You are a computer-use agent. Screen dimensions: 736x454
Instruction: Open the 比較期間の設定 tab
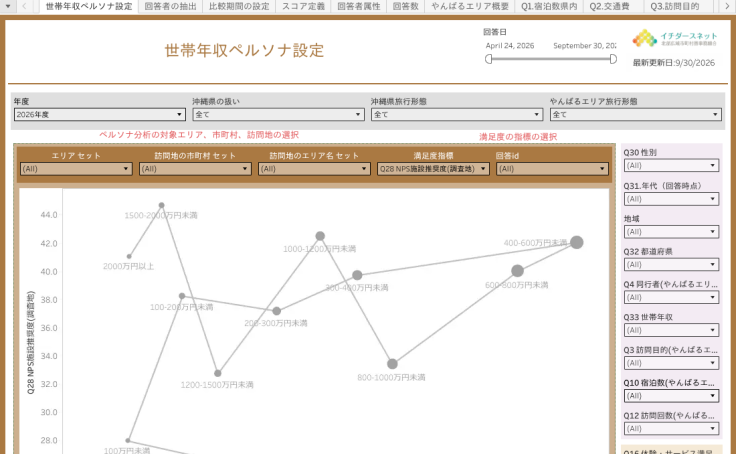[x=239, y=6]
